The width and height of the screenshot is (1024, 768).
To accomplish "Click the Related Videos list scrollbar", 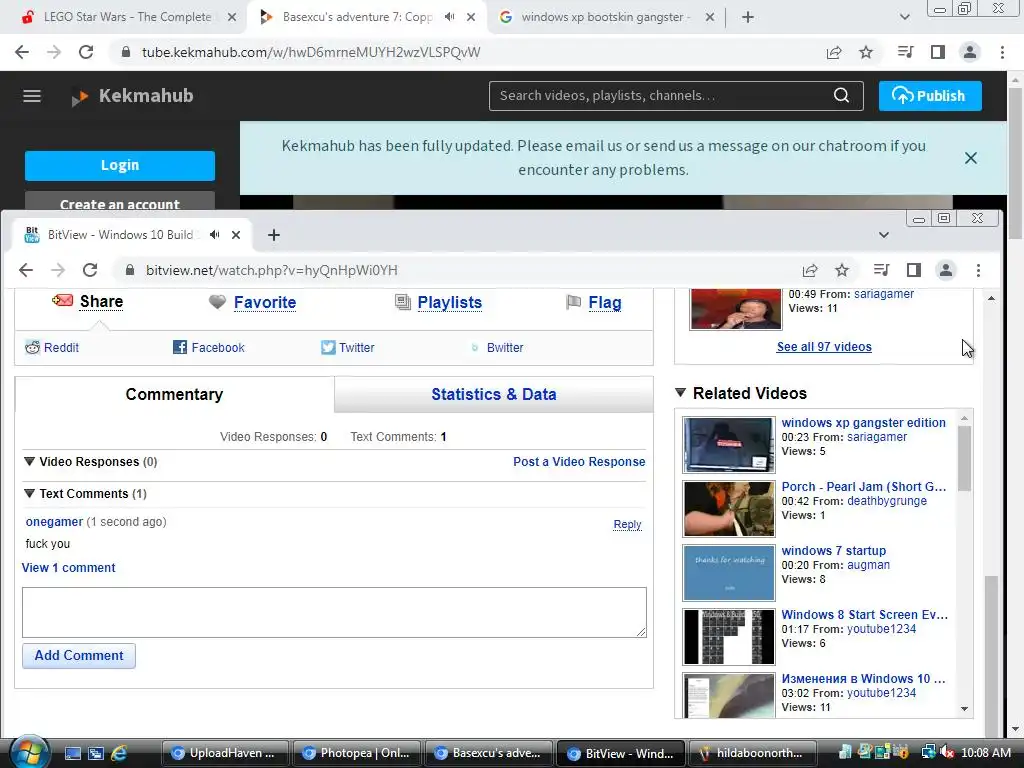I will [965, 457].
